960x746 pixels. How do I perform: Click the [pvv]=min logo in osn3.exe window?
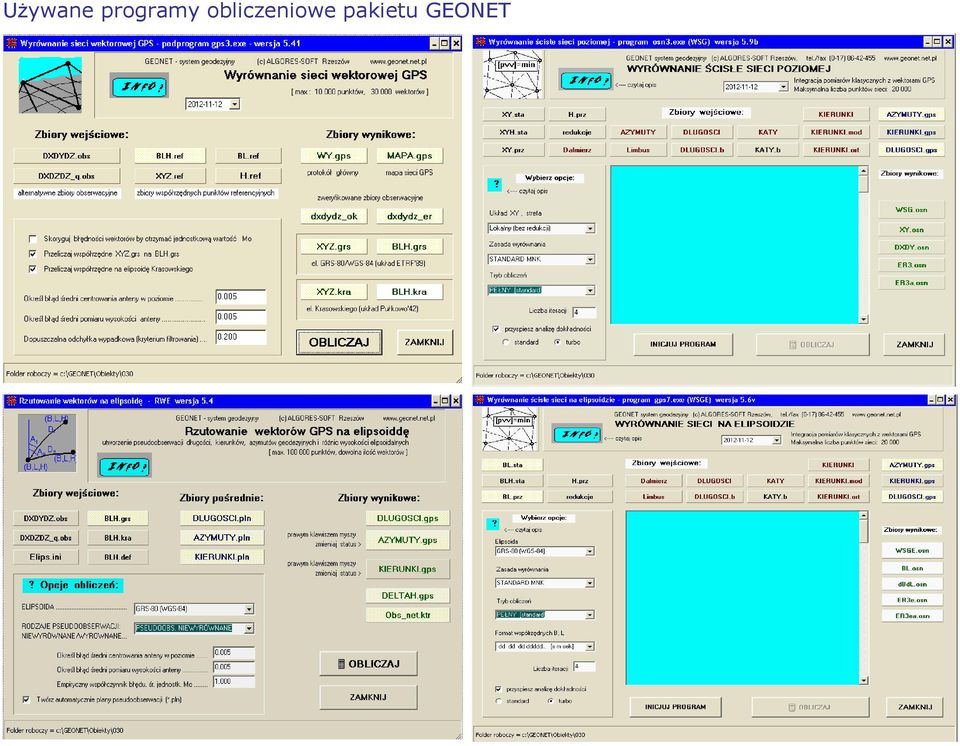(513, 75)
